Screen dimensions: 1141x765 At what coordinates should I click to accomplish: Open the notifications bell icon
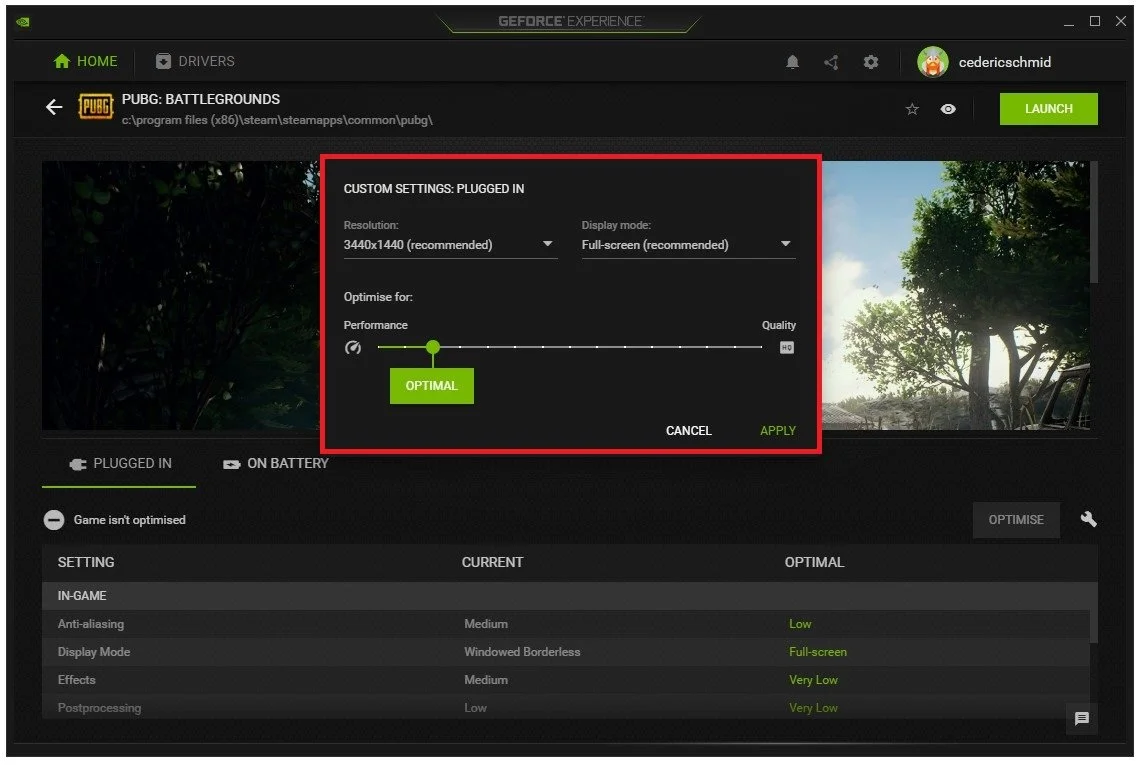click(x=792, y=63)
